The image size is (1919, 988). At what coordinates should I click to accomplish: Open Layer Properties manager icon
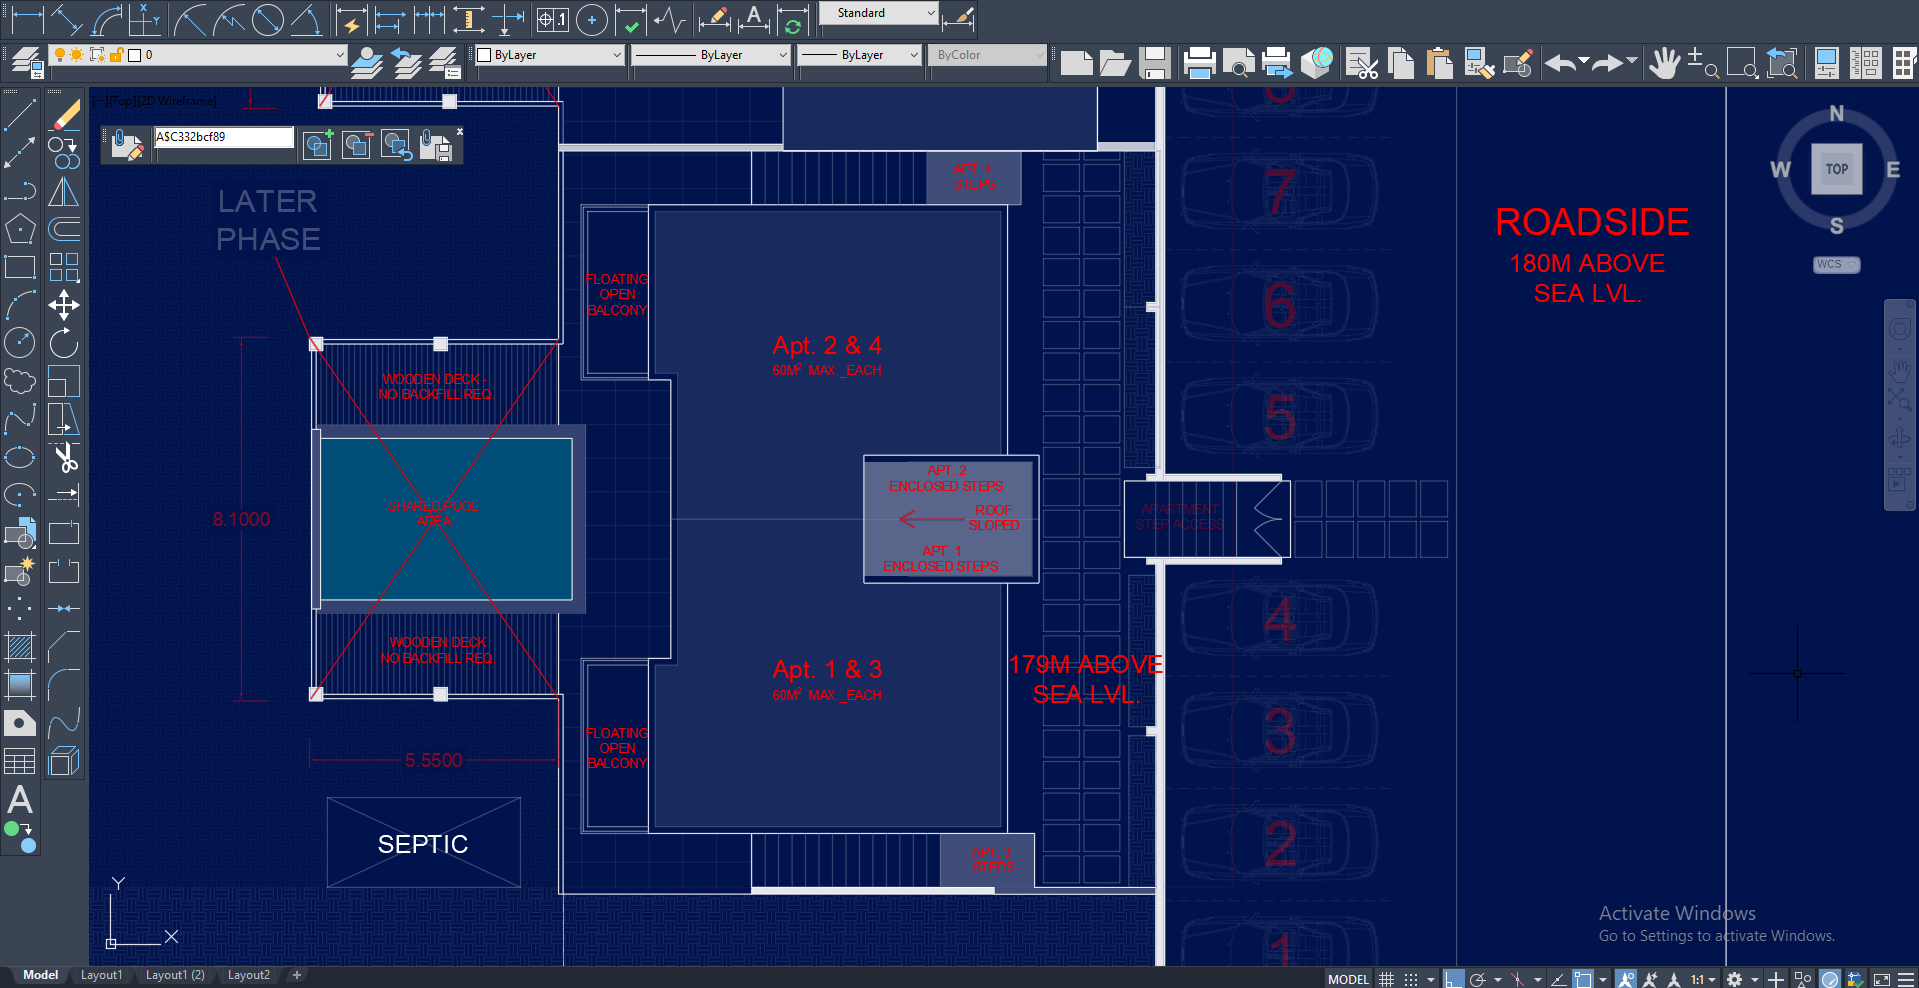coord(27,62)
